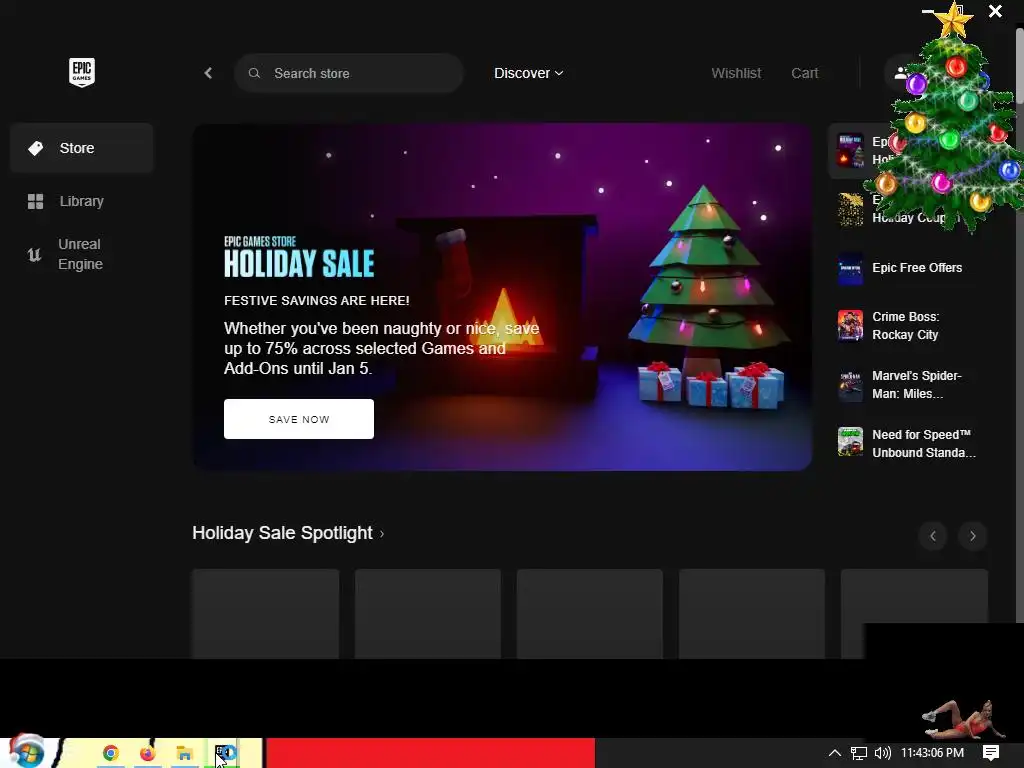Image resolution: width=1024 pixels, height=768 pixels.
Task: Click the Spider-Man thumbnail icon
Action: pyautogui.click(x=850, y=385)
